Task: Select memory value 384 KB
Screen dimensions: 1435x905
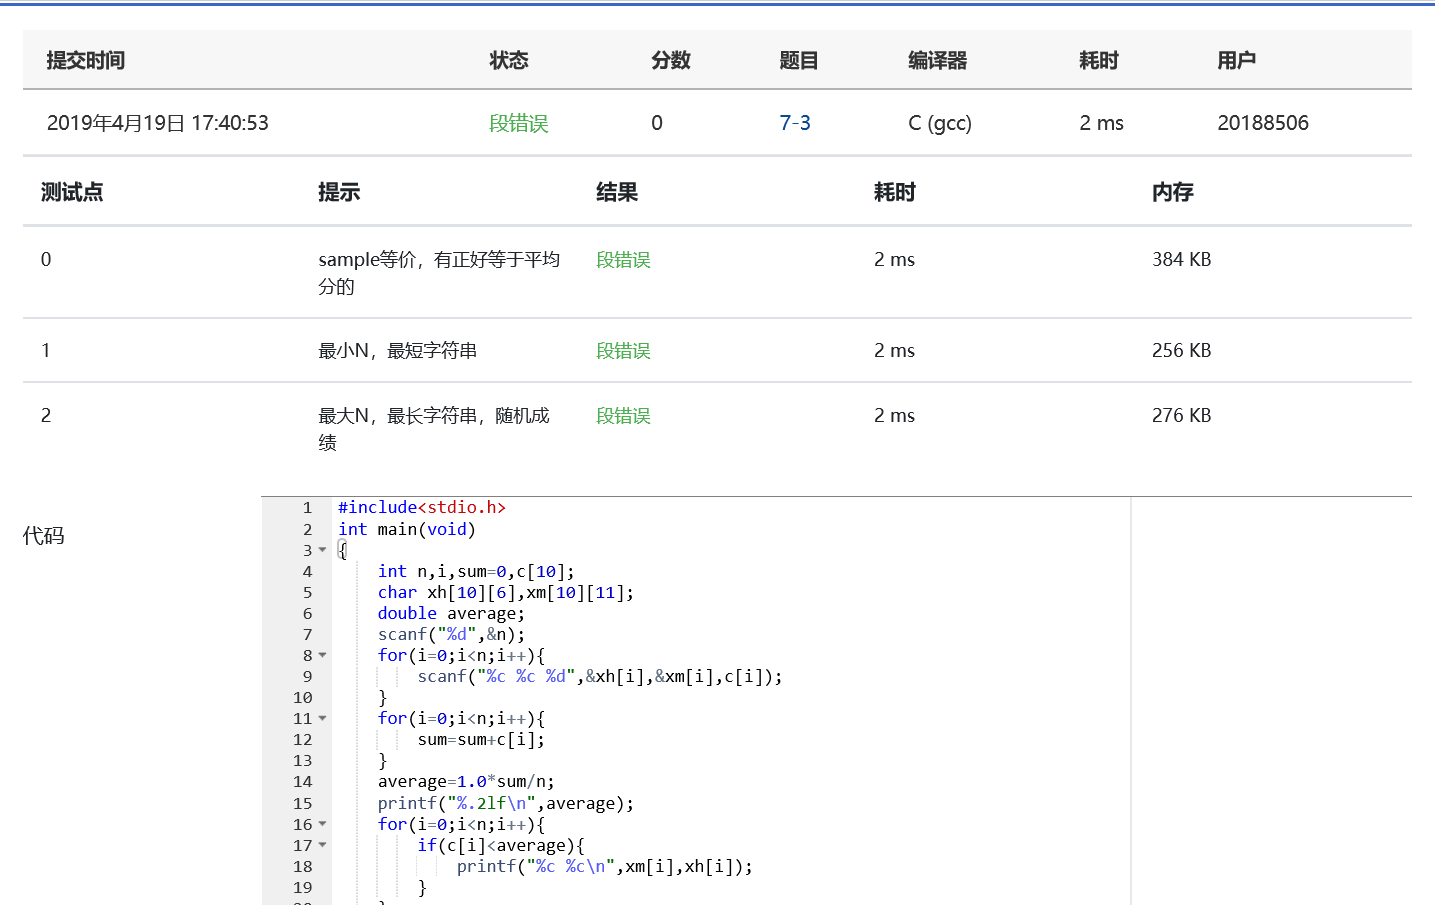Action: tap(1181, 260)
